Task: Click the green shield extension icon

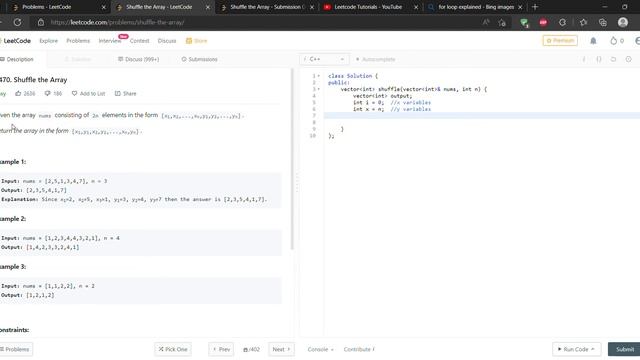Action: point(524,23)
